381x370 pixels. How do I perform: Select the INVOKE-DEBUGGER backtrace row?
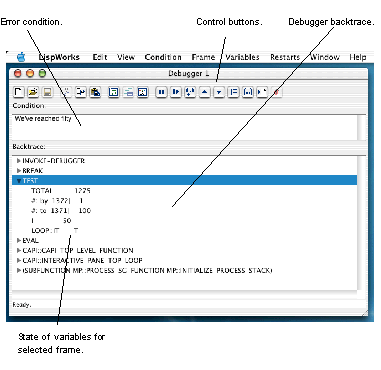pos(184,161)
